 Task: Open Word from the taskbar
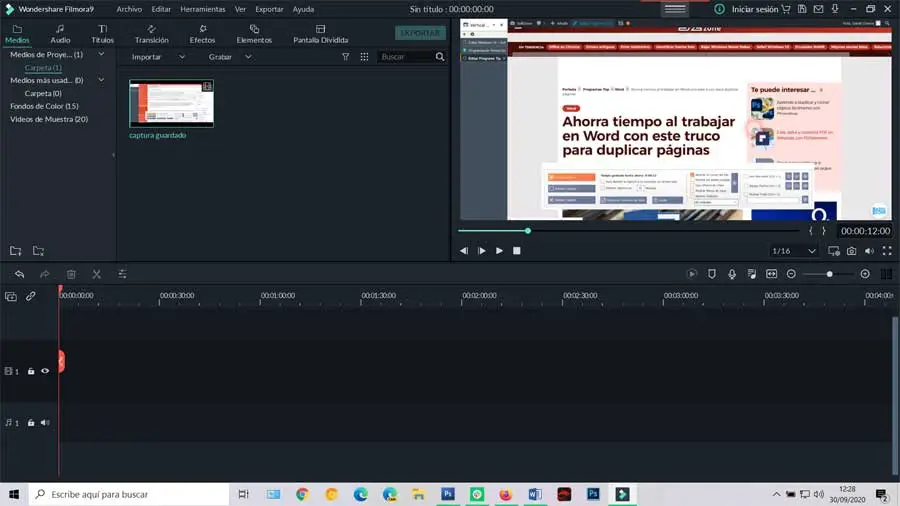pyautogui.click(x=535, y=494)
